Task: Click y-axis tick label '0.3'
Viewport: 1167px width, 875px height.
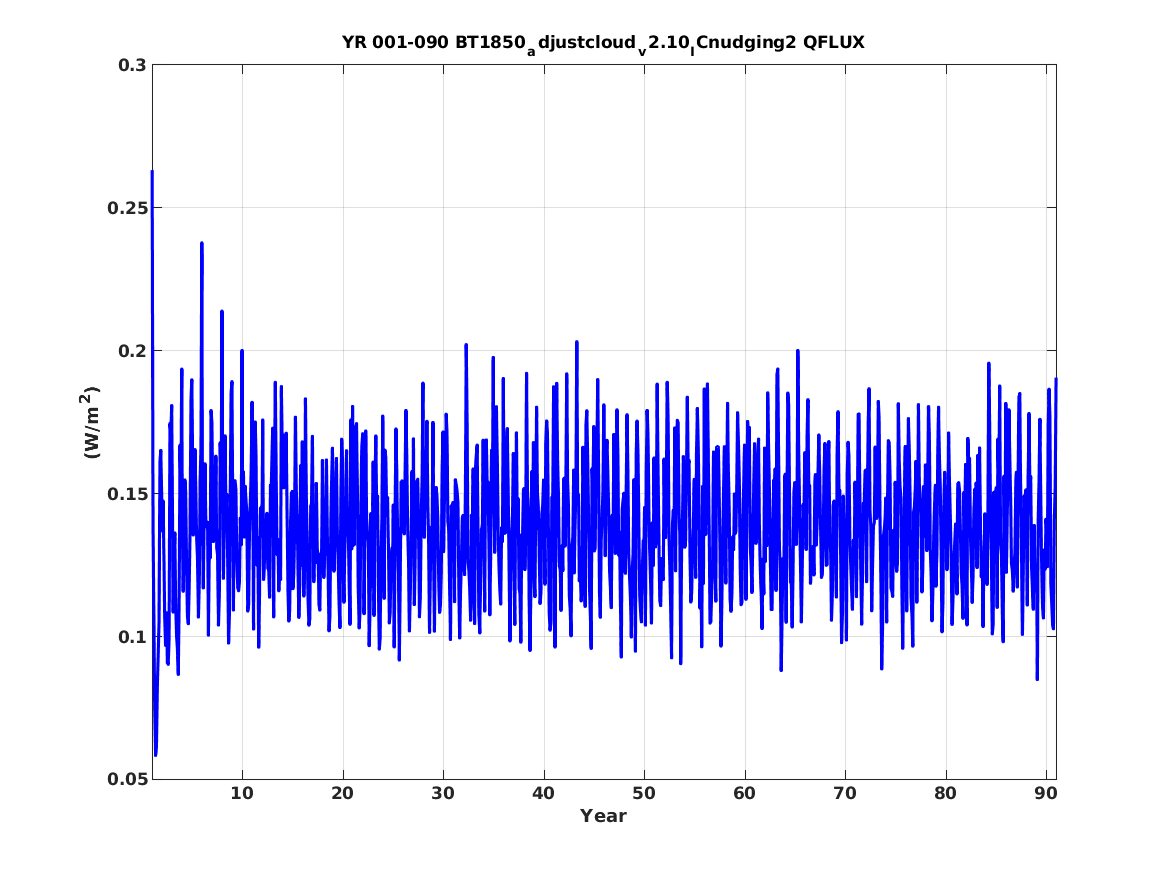Action: pos(132,65)
